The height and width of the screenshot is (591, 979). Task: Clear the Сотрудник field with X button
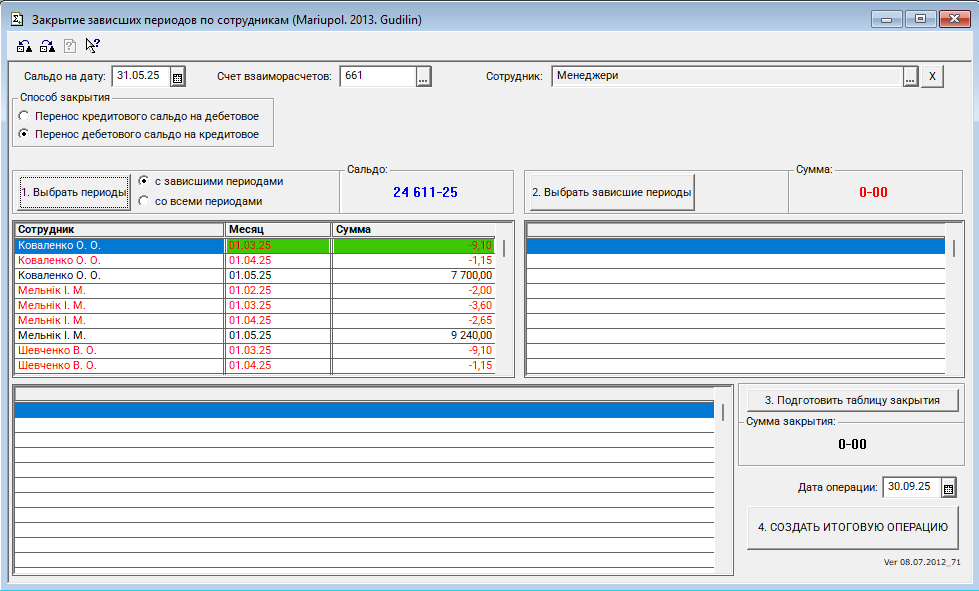click(932, 77)
